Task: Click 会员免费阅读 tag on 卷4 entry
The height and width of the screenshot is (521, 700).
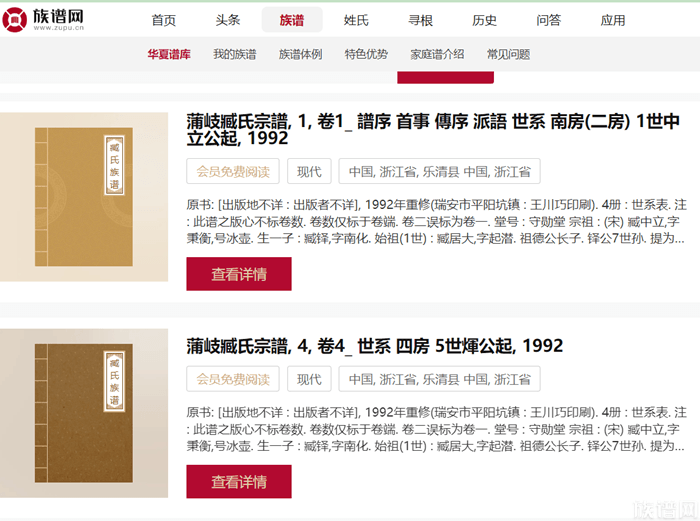Action: point(232,379)
